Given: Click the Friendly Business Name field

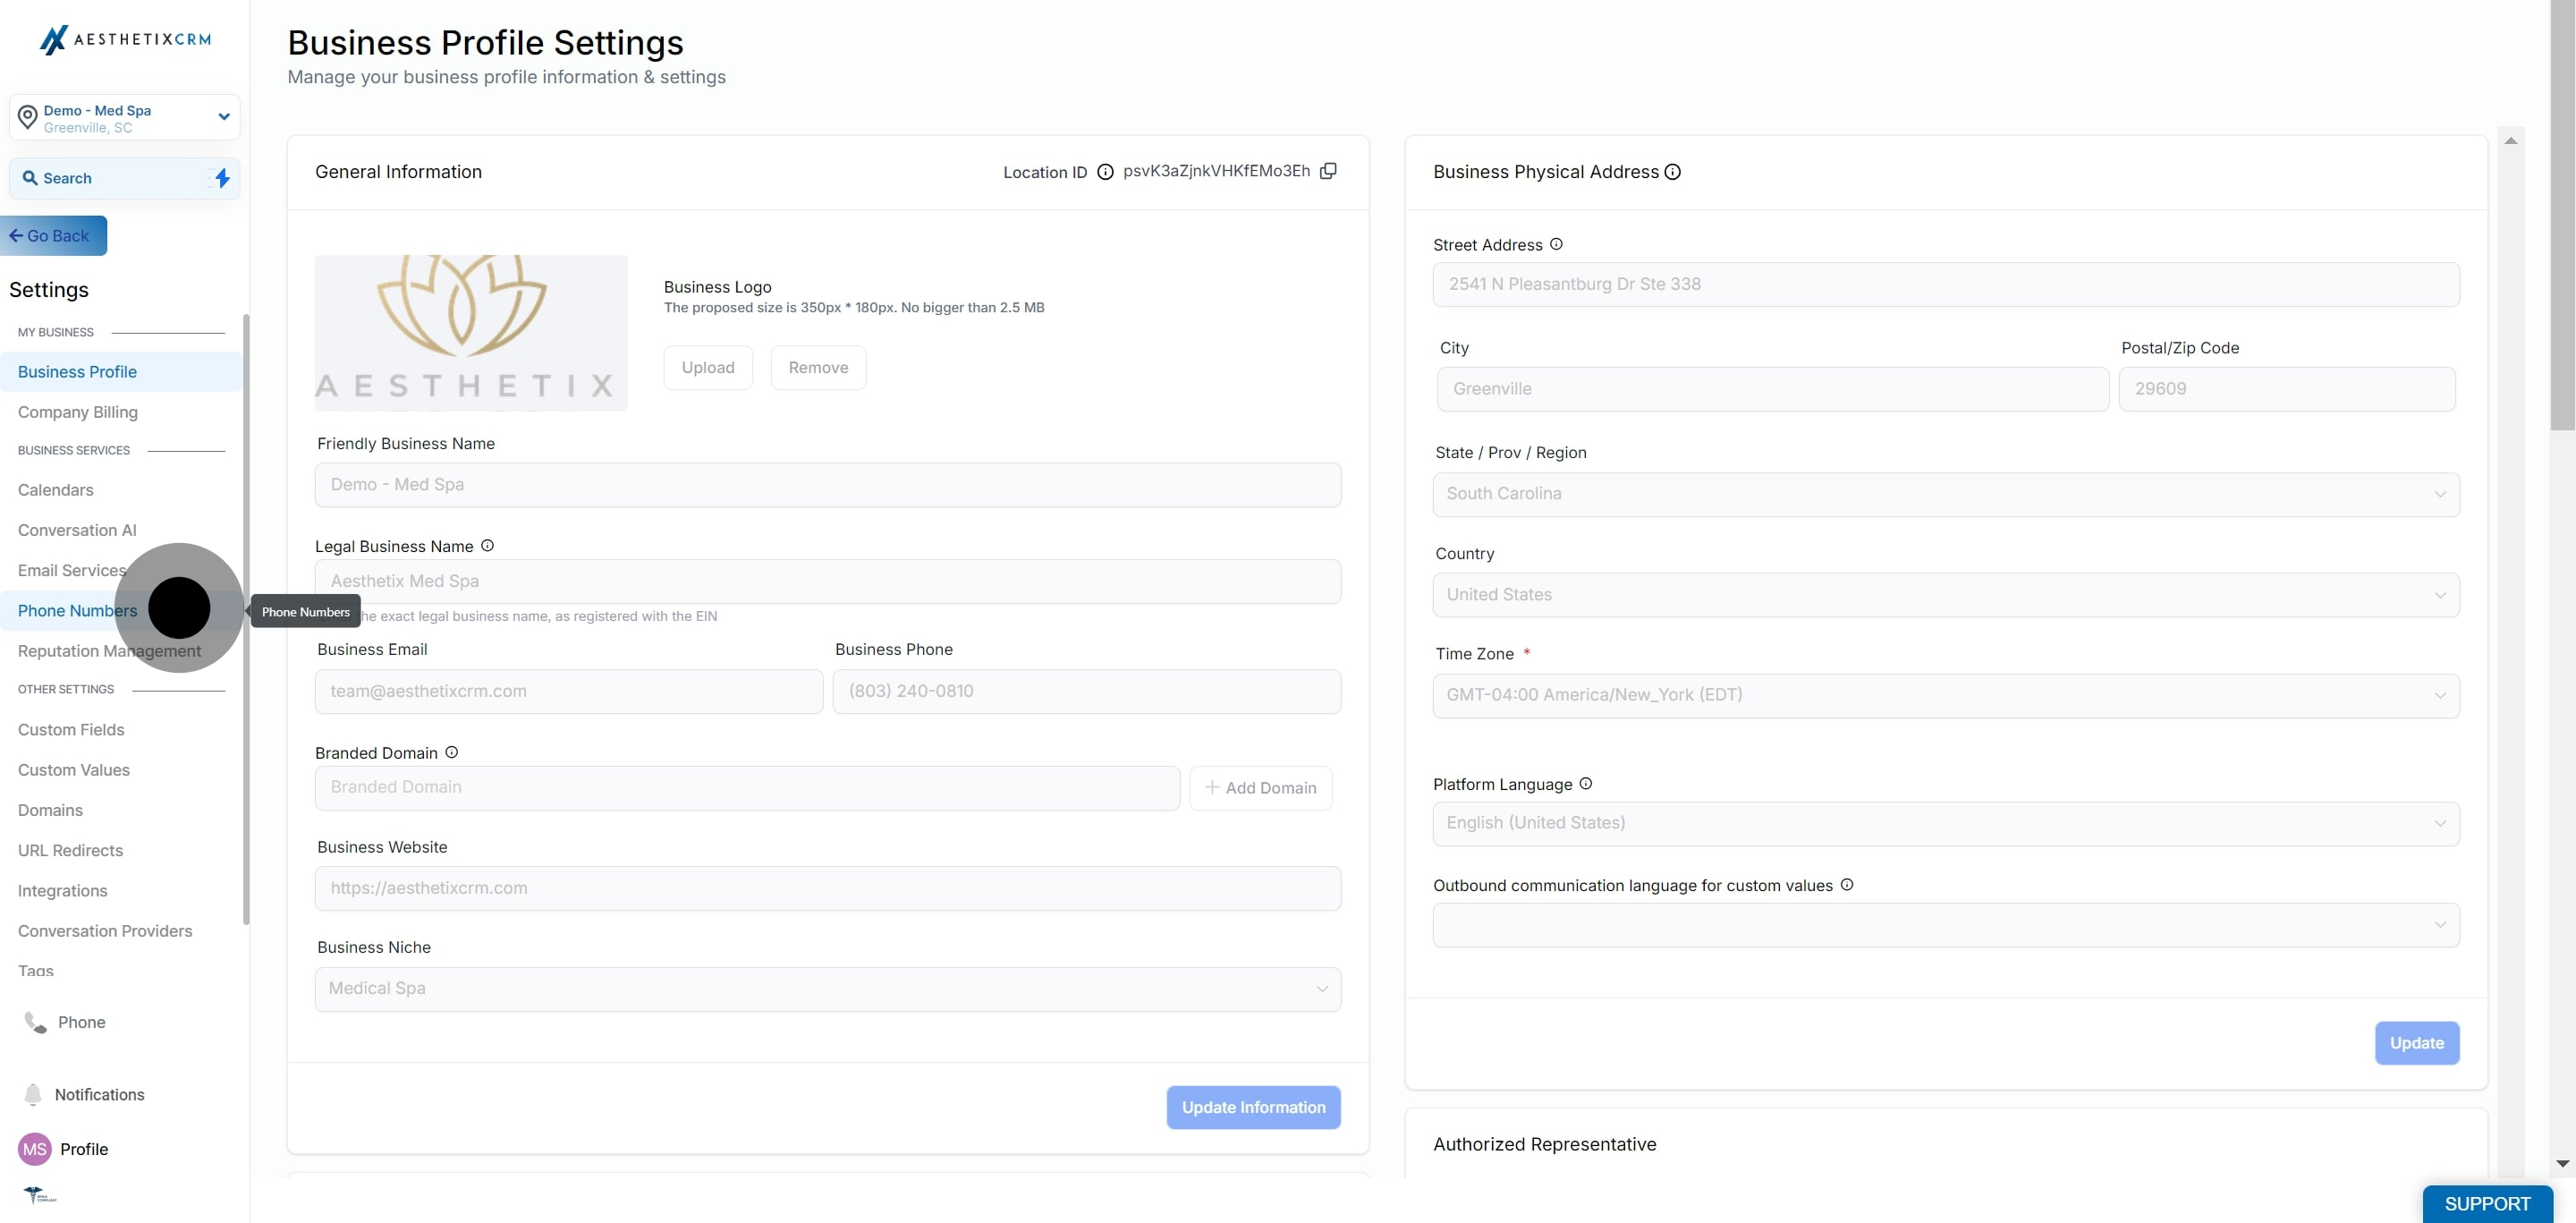Looking at the screenshot, I should tap(827, 485).
